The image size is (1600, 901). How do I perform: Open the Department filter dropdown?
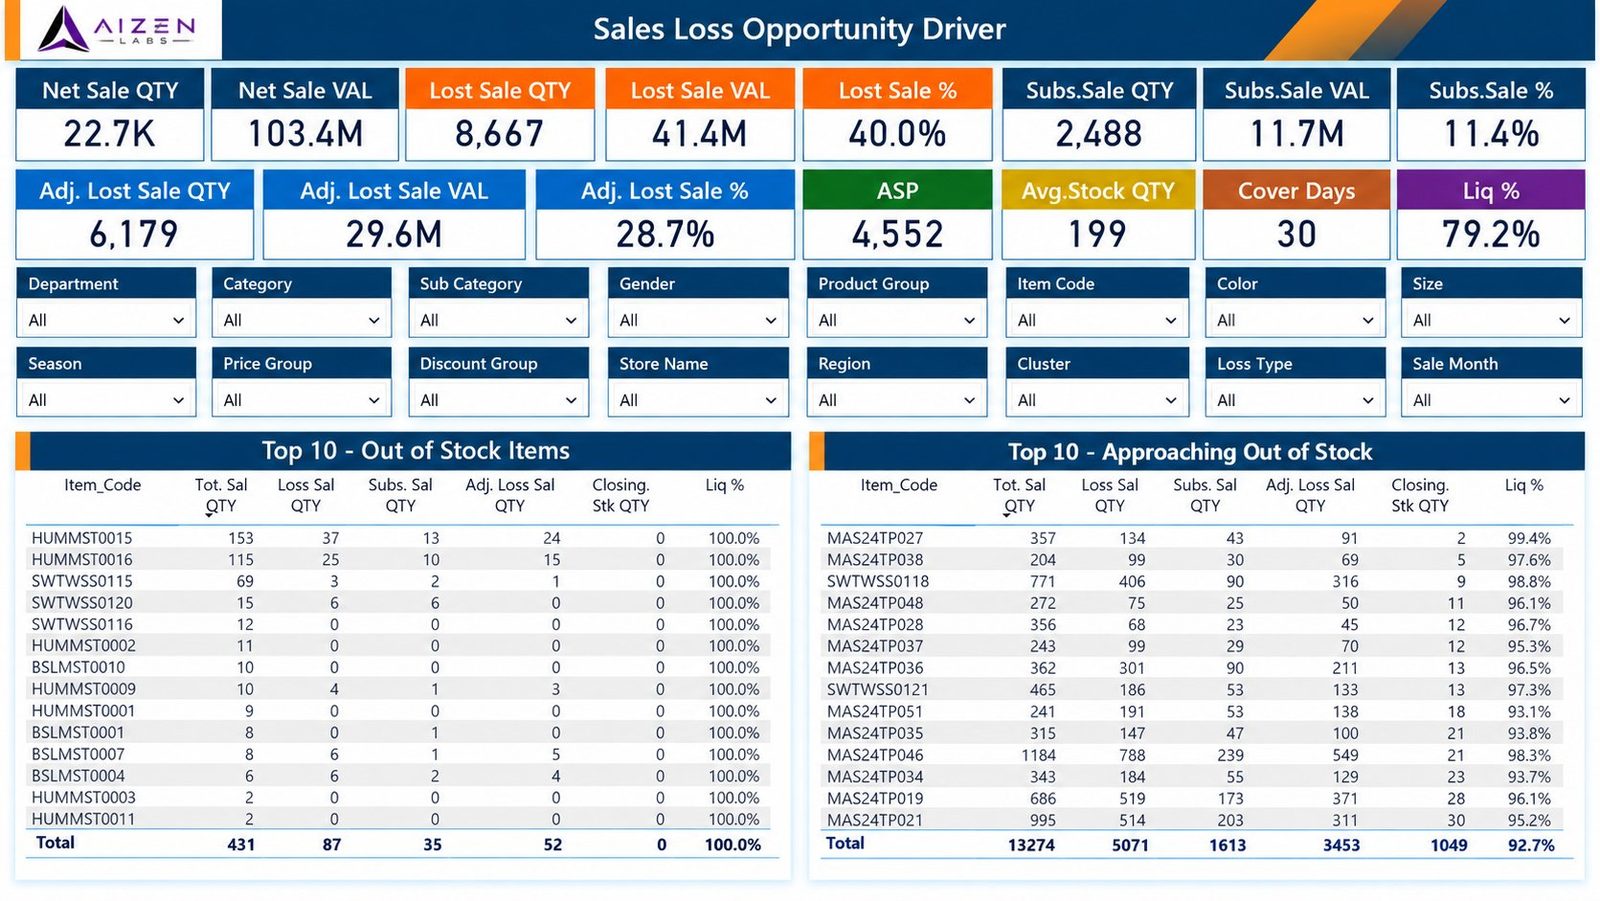click(x=106, y=320)
